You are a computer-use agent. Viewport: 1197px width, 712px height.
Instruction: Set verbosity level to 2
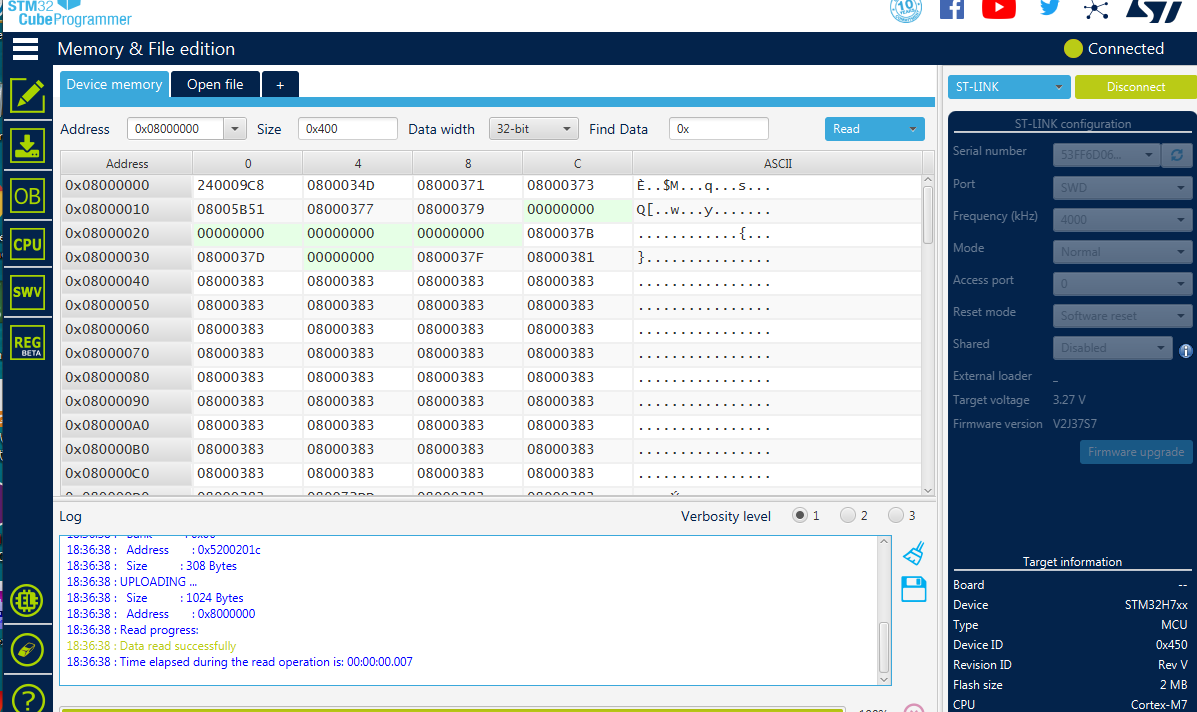[x=847, y=515]
